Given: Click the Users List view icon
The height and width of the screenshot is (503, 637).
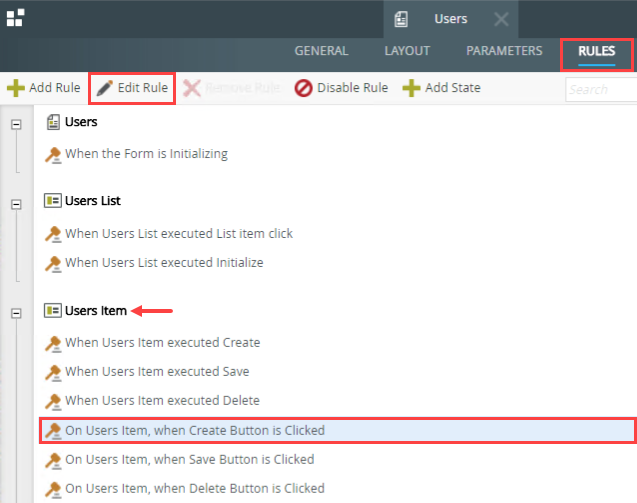Looking at the screenshot, I should [53, 201].
